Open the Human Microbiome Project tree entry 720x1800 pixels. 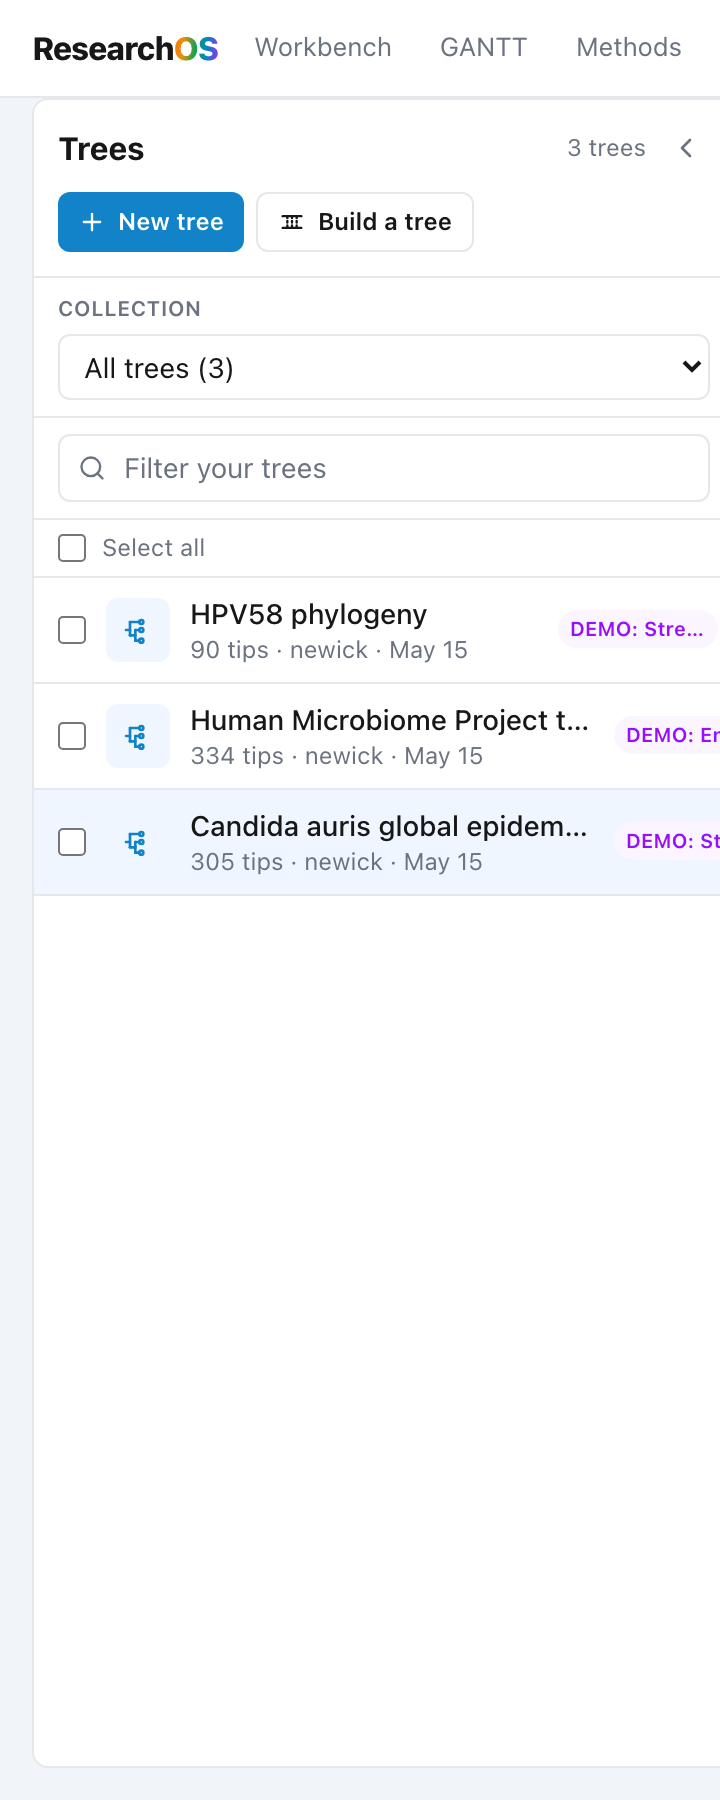coord(390,720)
